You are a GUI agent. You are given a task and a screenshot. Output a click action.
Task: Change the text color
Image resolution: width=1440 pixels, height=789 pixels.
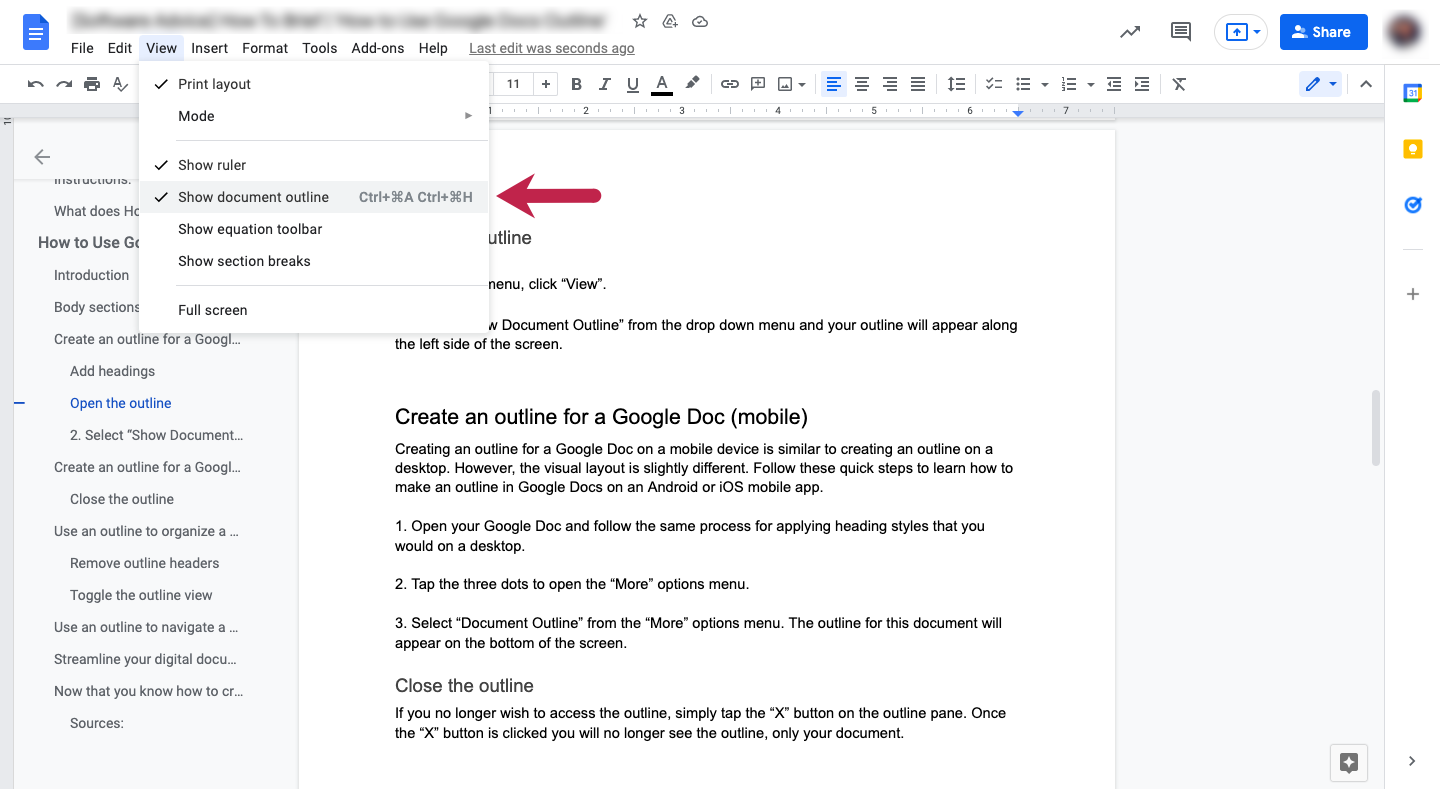(661, 84)
